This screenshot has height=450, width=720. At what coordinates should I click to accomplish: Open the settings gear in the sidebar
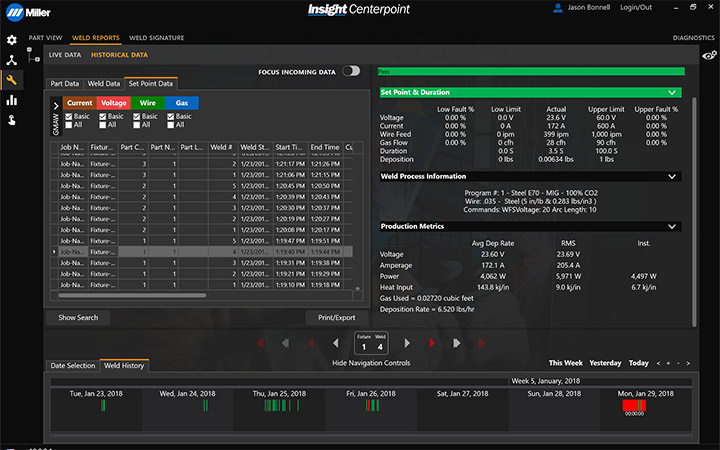(x=12, y=40)
